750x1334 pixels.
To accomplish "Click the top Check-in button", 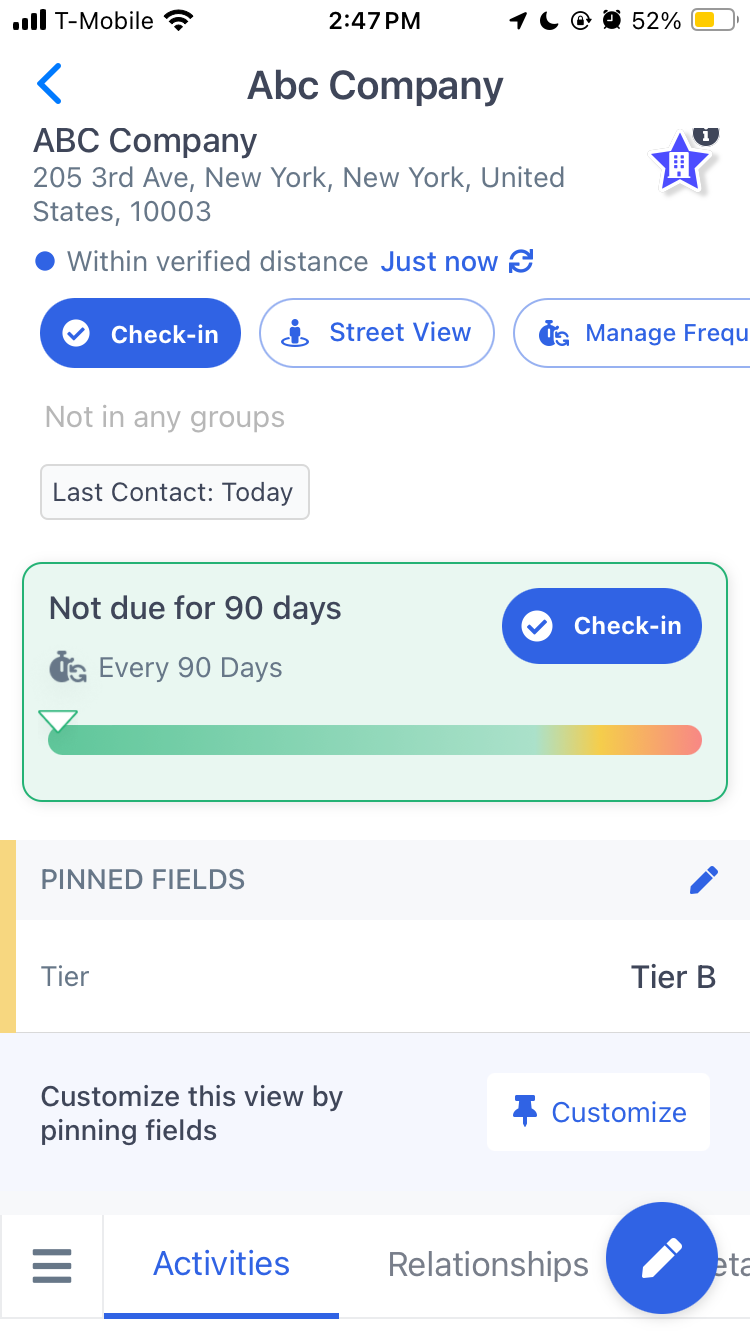I will click(141, 334).
